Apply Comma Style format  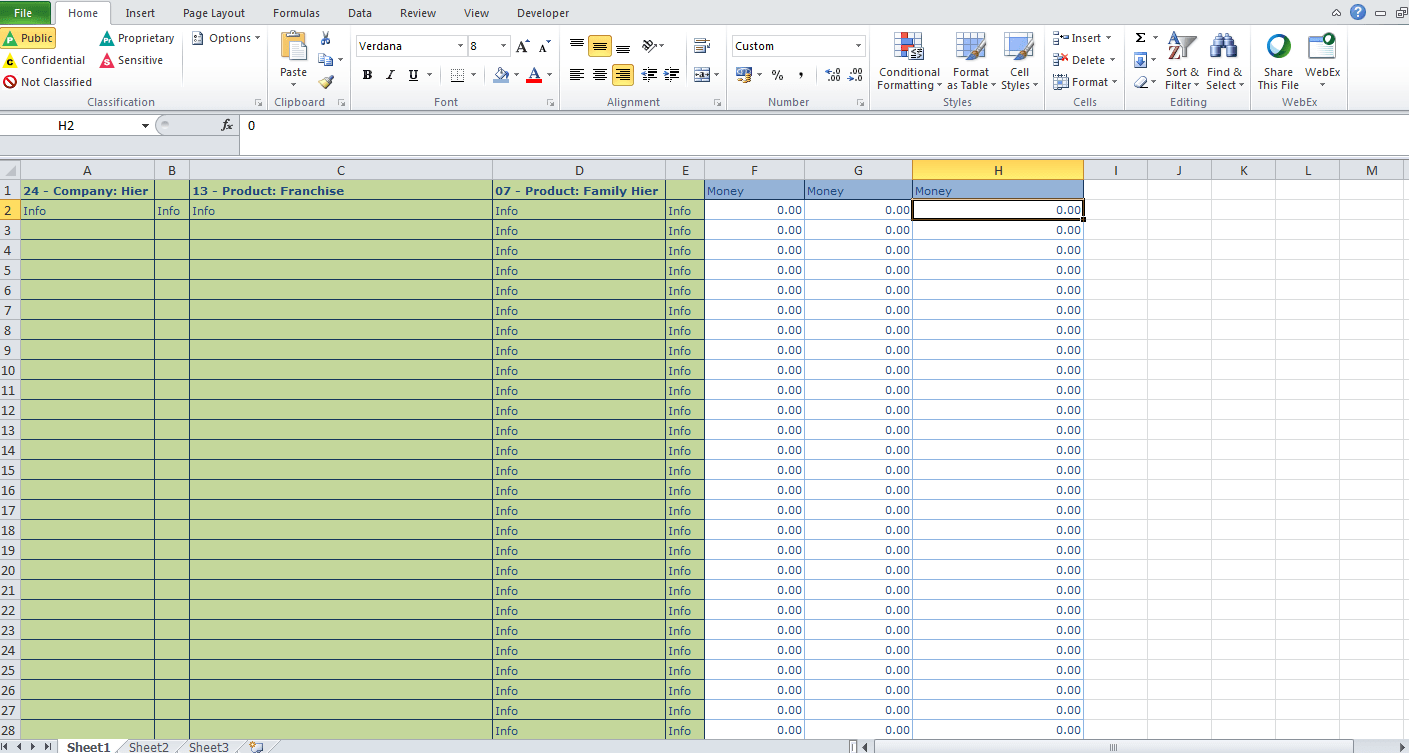coord(801,75)
